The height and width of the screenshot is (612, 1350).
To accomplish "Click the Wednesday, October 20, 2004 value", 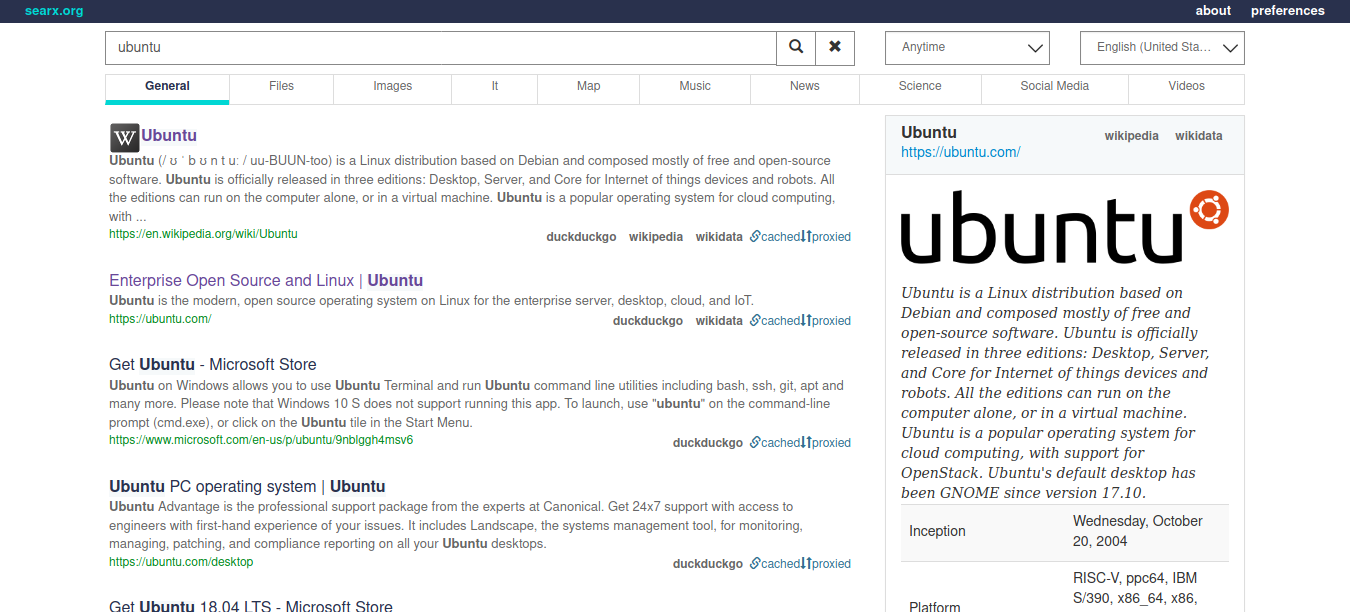I will [1138, 531].
